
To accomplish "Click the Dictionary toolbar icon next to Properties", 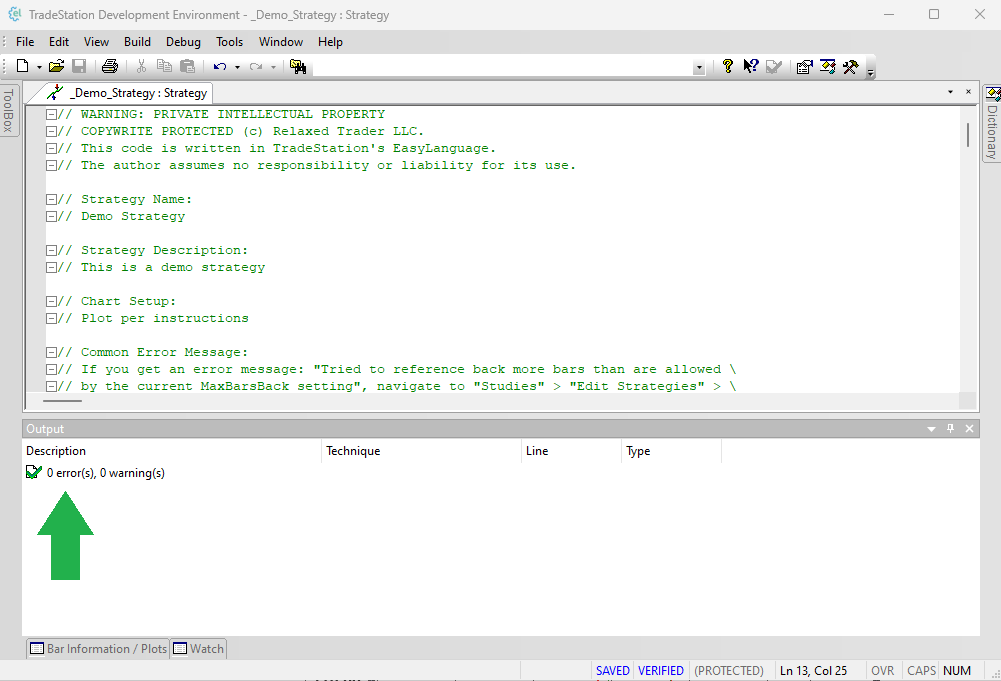I will [828, 66].
